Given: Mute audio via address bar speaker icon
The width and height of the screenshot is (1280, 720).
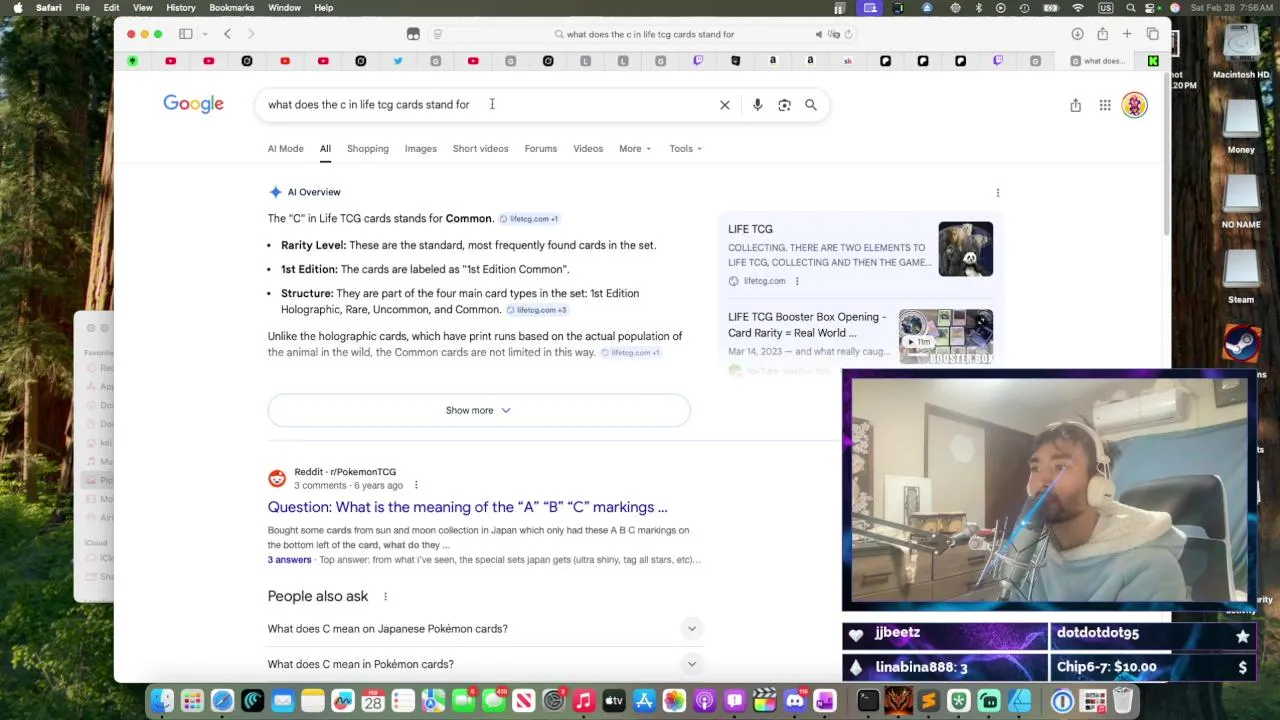Looking at the screenshot, I should click(819, 34).
